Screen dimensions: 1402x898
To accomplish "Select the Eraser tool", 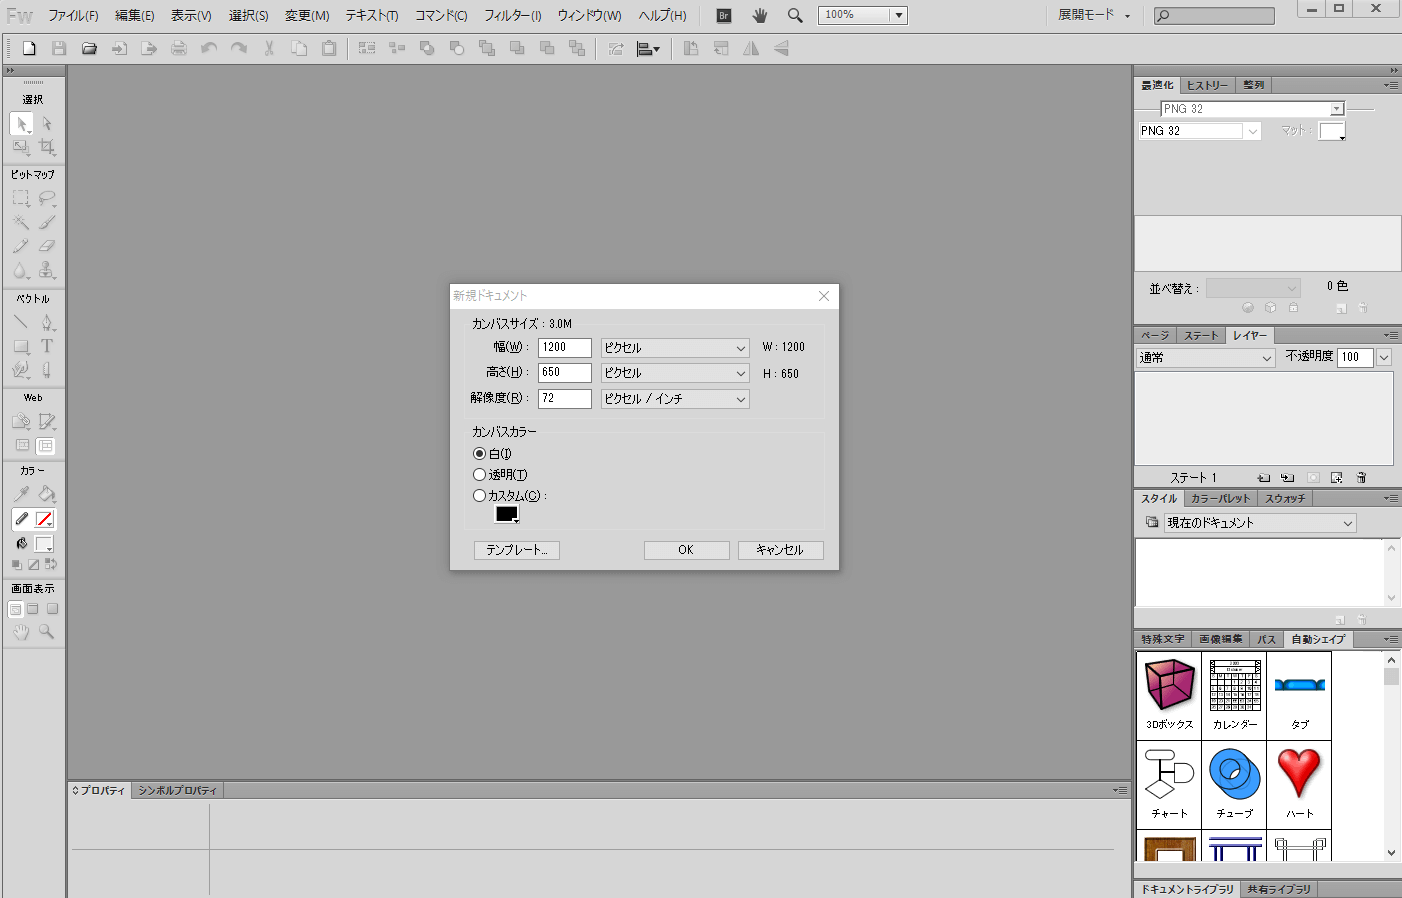I will 47,246.
